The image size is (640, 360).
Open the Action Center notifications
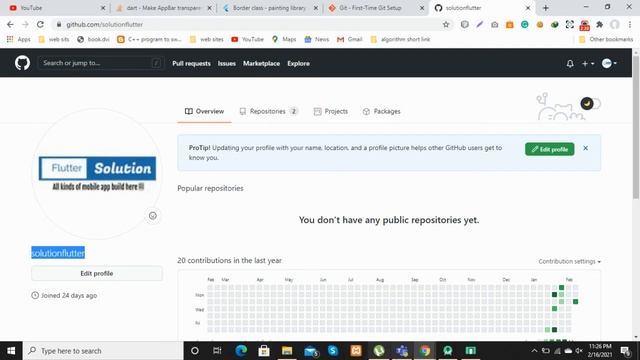[x=625, y=351]
